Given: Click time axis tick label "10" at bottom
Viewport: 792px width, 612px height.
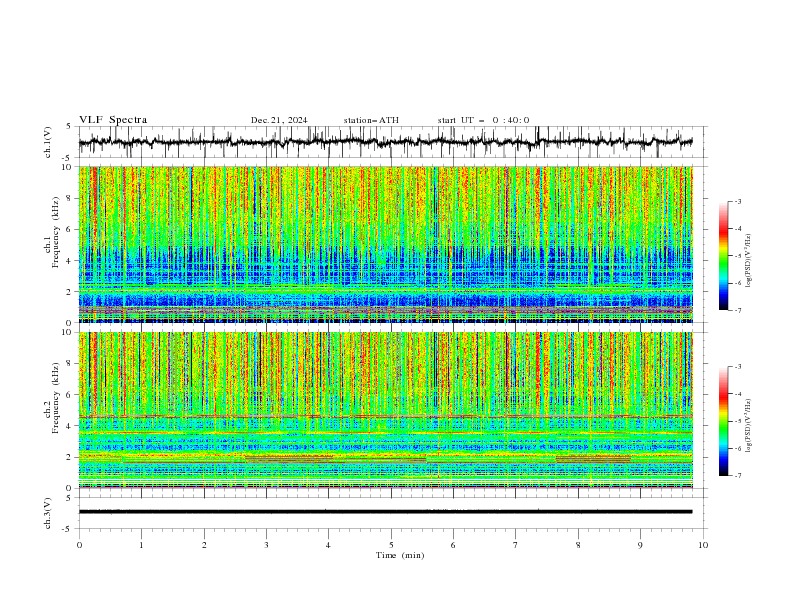Looking at the screenshot, I should 703,545.
